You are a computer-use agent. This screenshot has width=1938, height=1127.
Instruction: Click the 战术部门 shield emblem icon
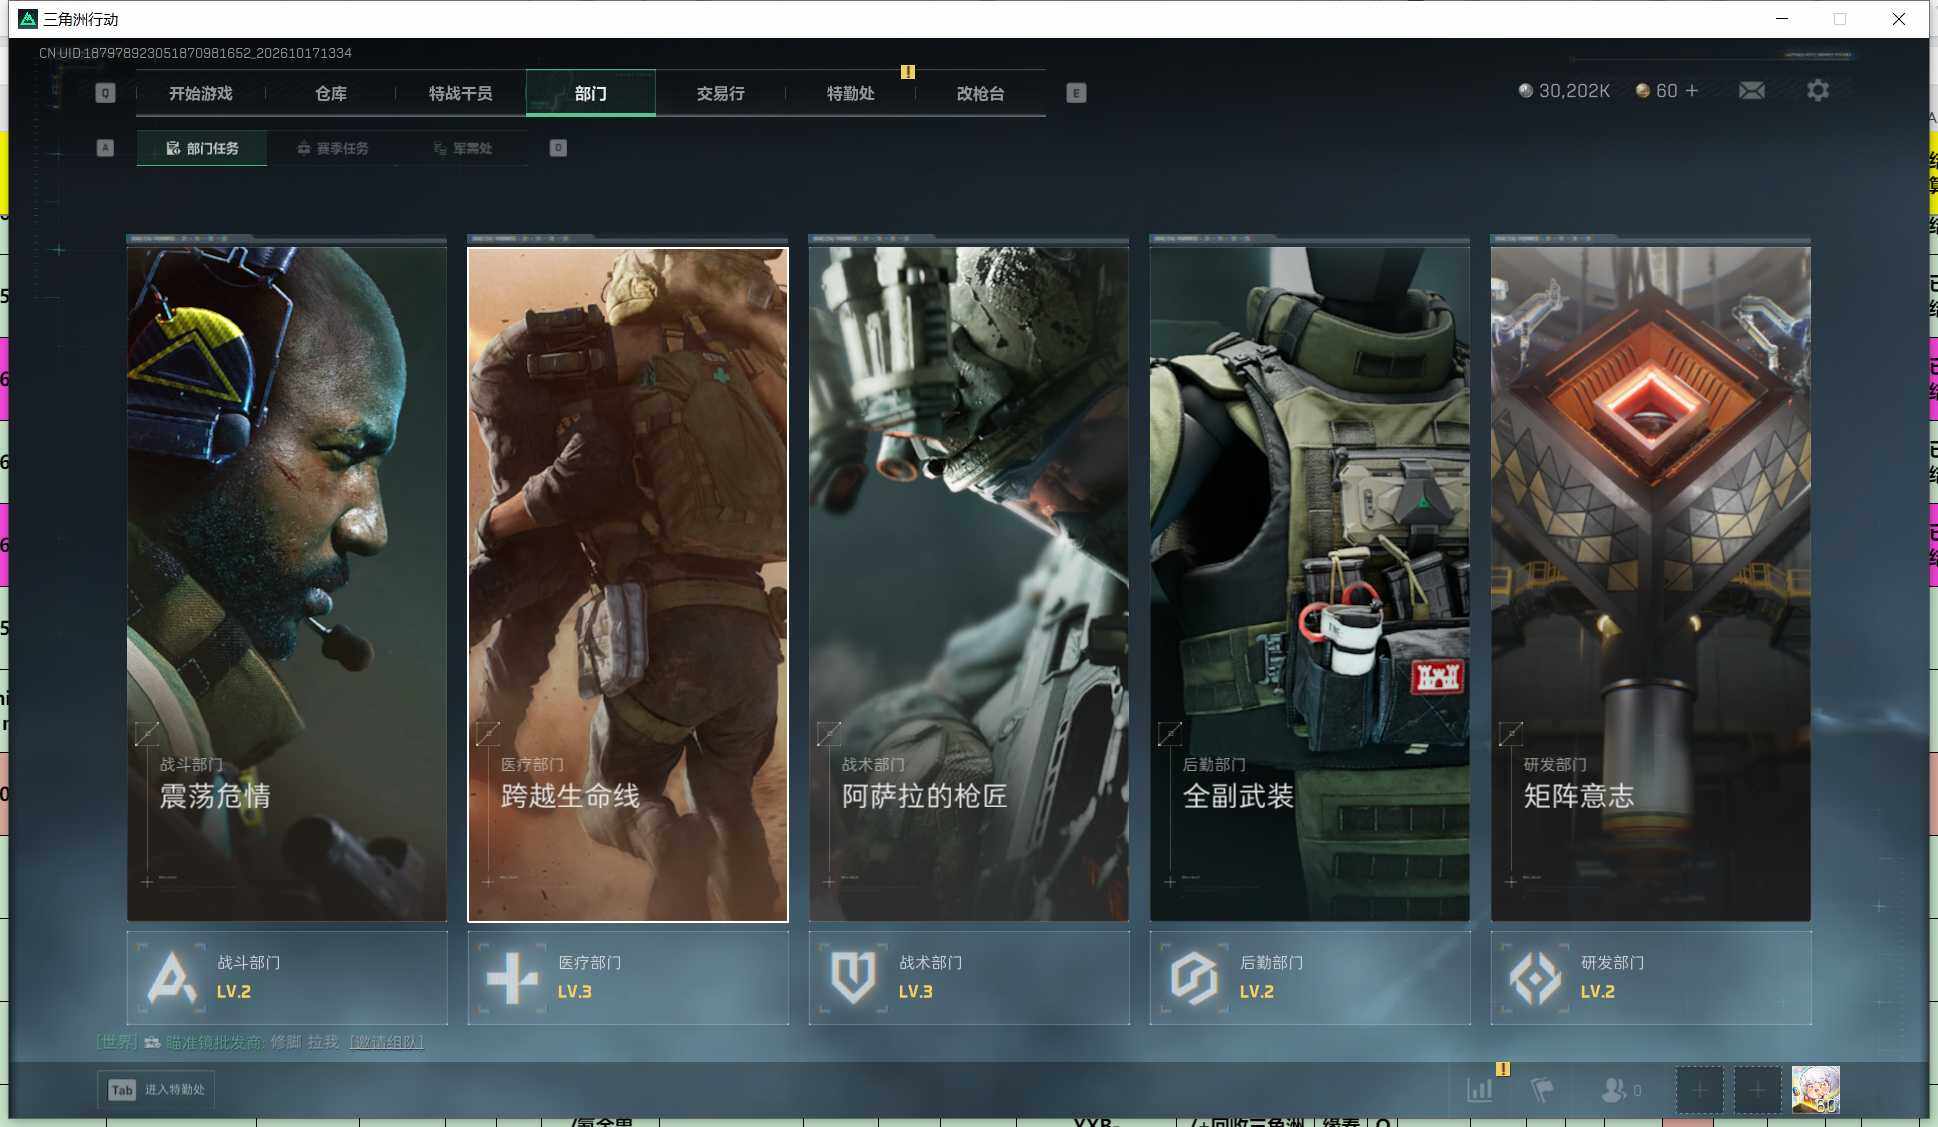(x=853, y=977)
